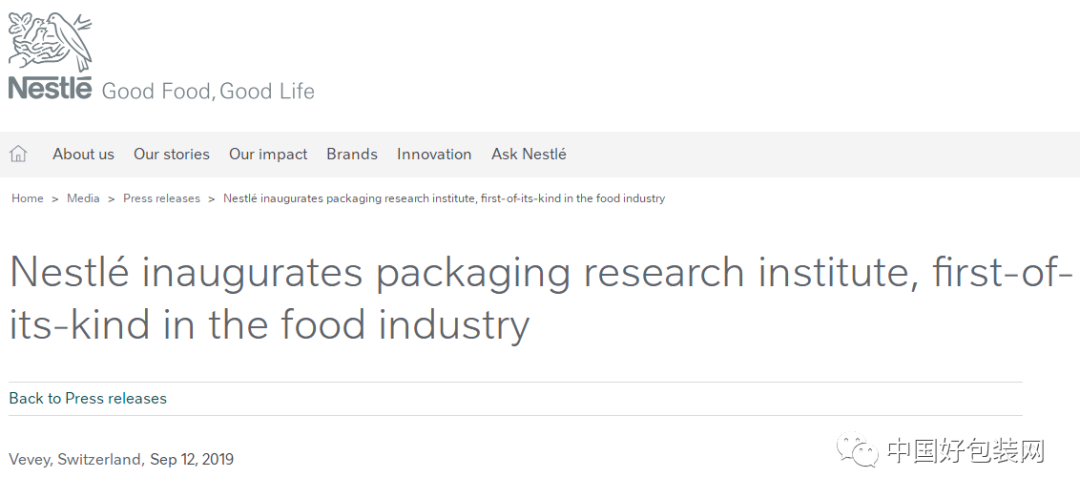This screenshot has height=498, width=1080.
Task: Select Ask Nestlé in the navigation
Action: point(529,154)
